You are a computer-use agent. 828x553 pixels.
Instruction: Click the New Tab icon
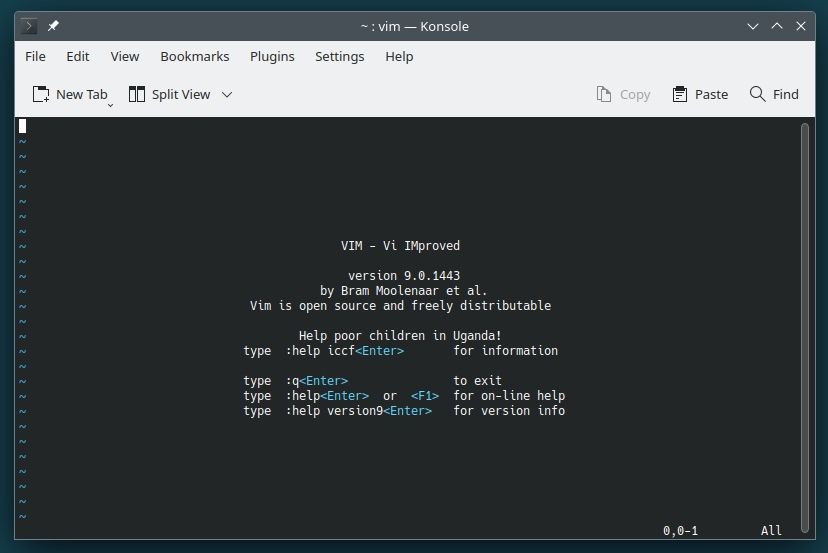click(41, 95)
